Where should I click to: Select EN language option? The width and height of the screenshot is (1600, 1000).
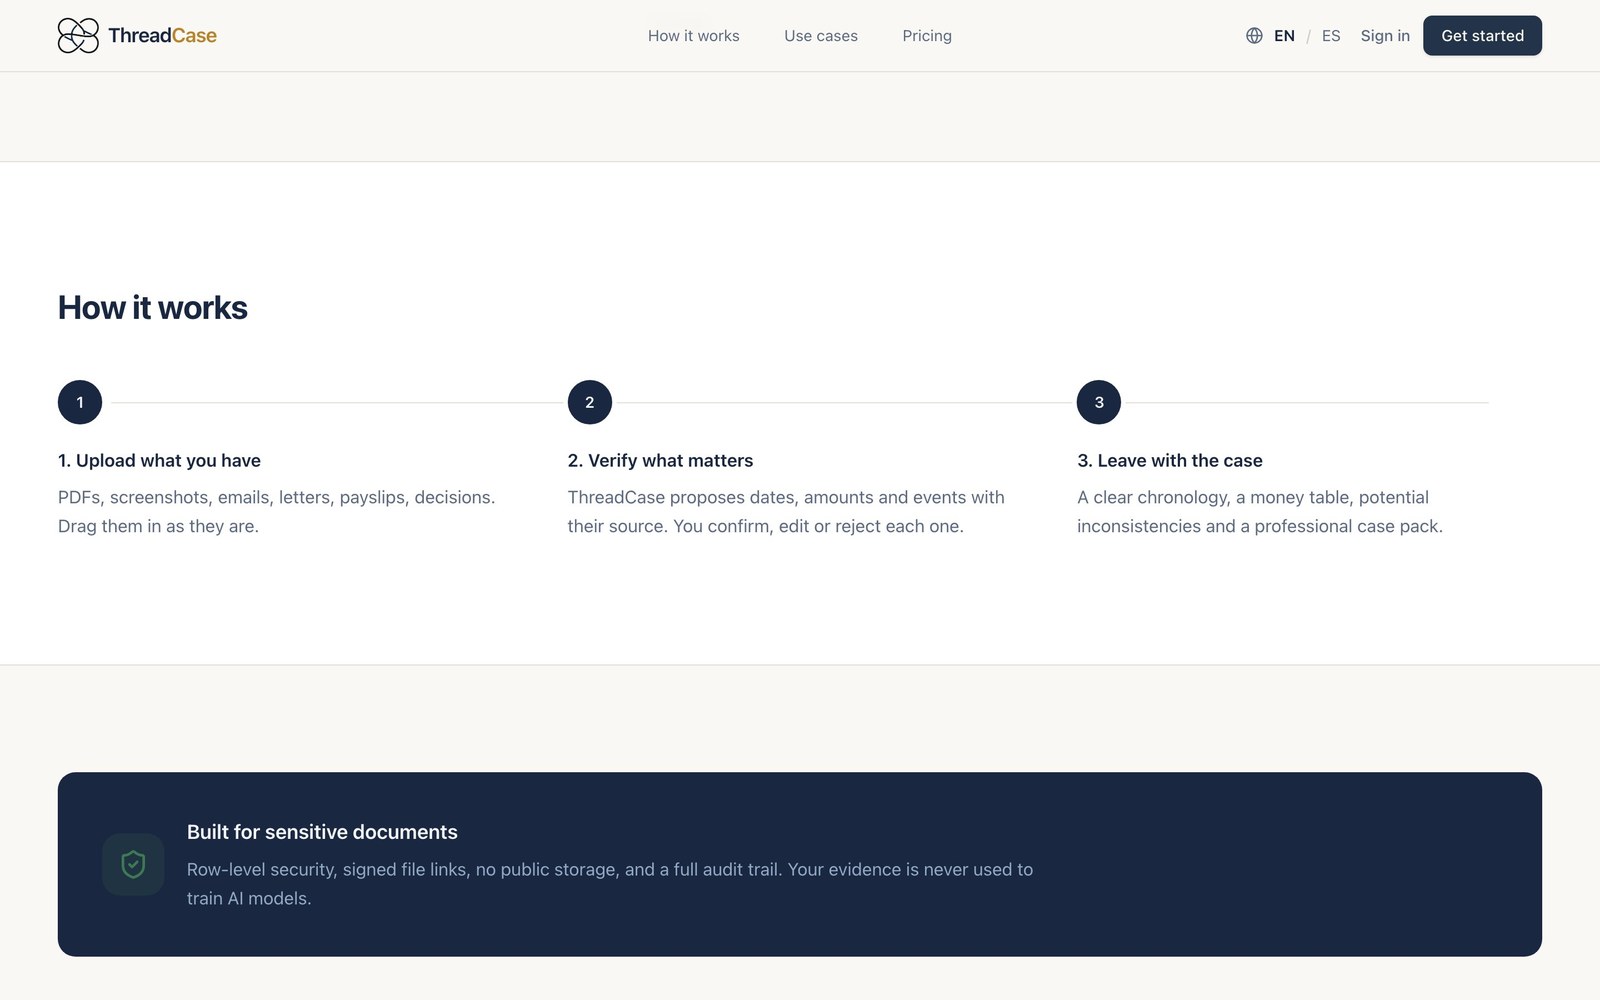click(x=1284, y=36)
